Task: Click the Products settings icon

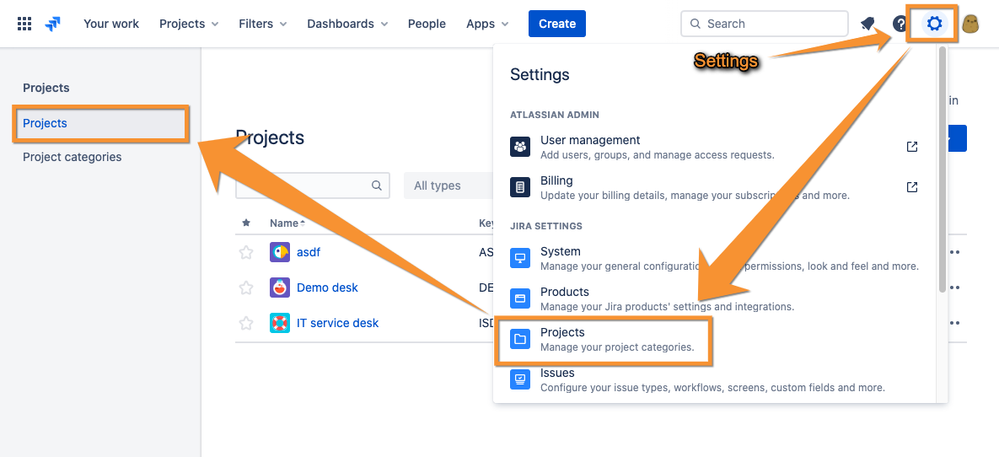Action: [x=520, y=298]
